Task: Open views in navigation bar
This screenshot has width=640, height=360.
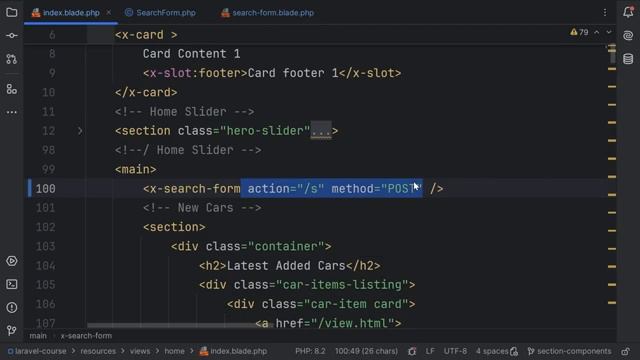Action: tap(140, 351)
